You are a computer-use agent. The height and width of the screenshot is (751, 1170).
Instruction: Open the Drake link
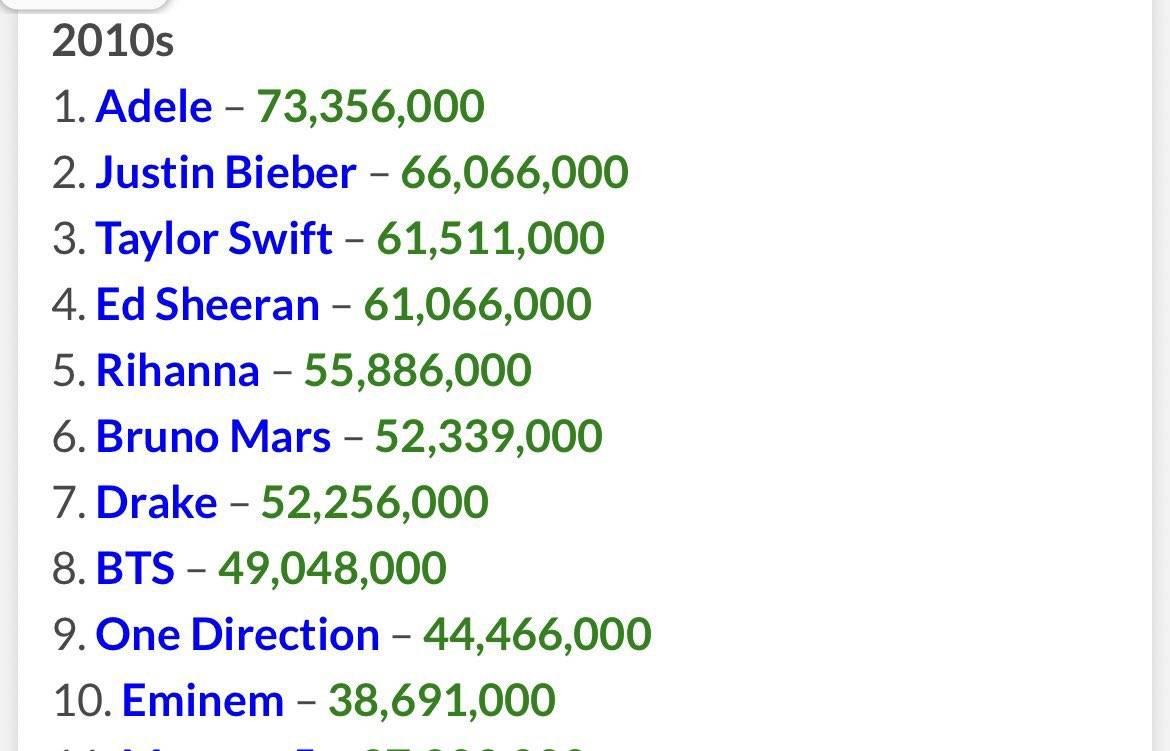pos(157,502)
